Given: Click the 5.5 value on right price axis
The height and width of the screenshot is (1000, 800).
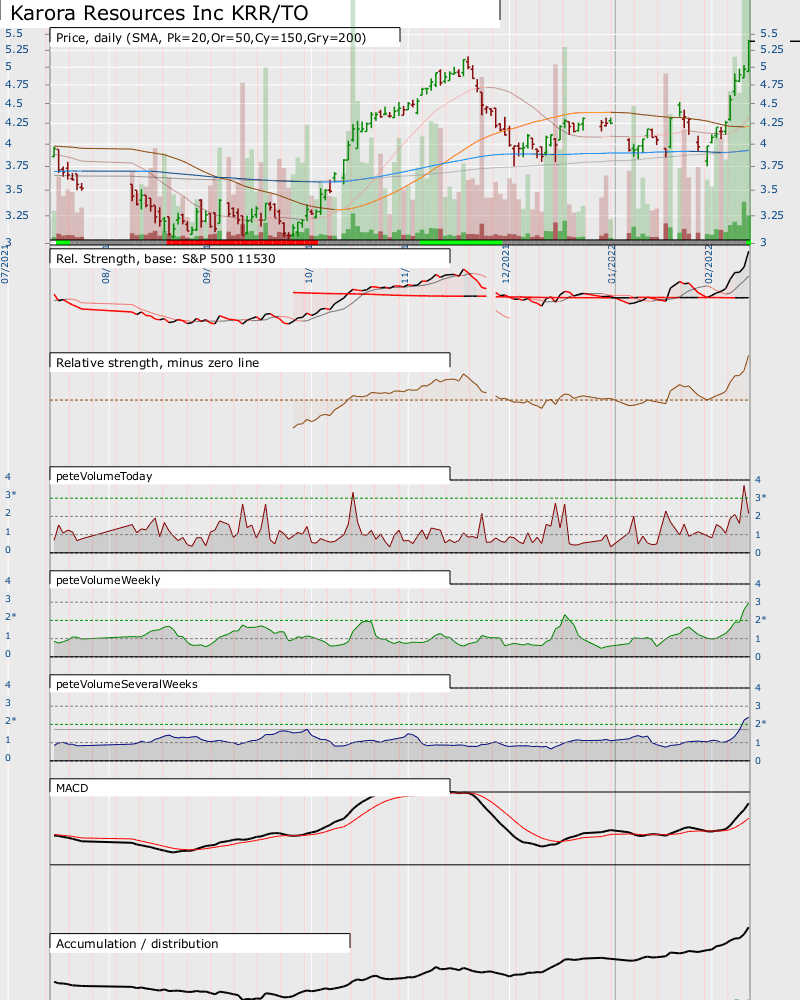Looking at the screenshot, I should coord(769,33).
